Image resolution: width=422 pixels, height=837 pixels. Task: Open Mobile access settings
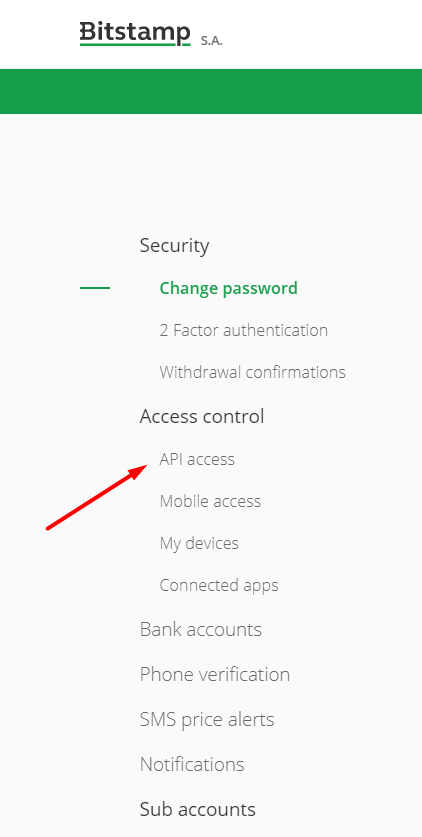pos(210,501)
